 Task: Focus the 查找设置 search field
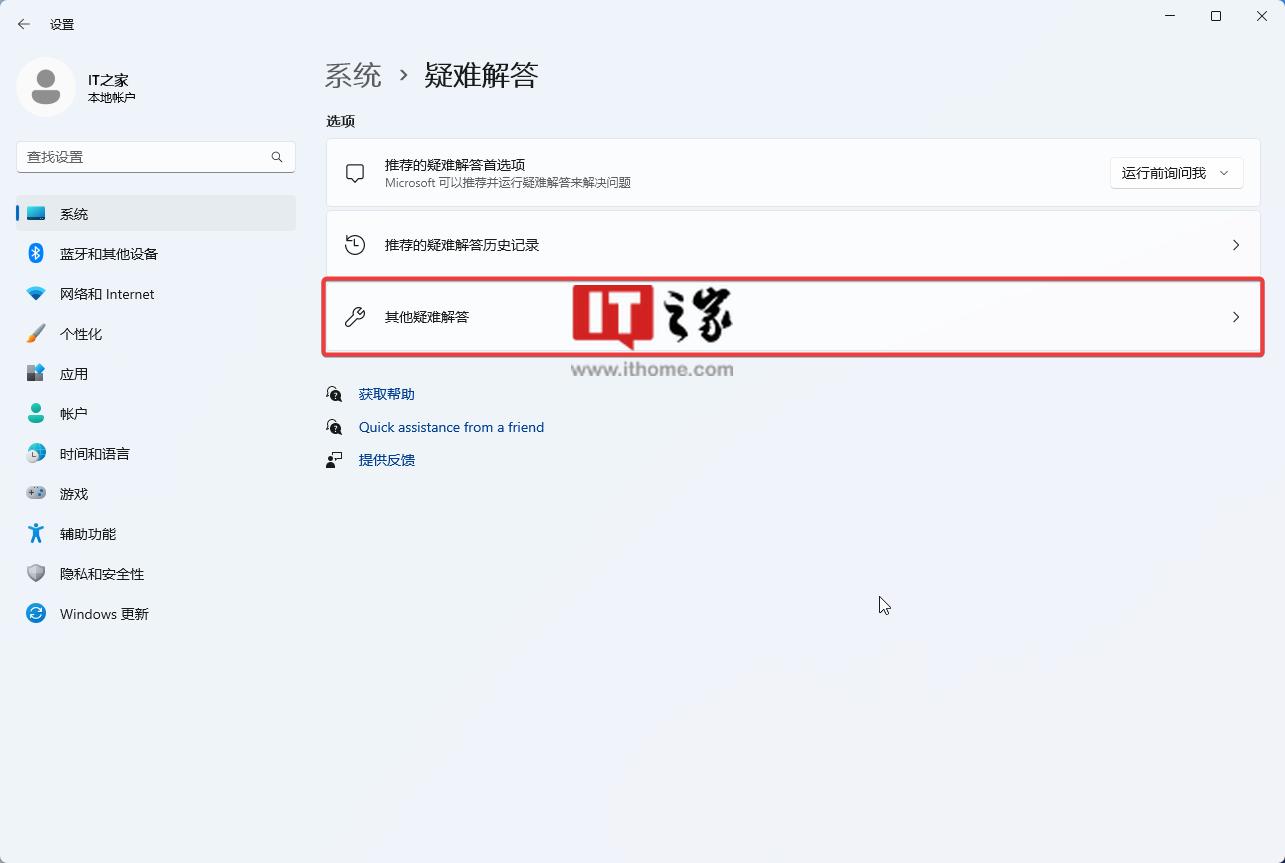tap(156, 157)
